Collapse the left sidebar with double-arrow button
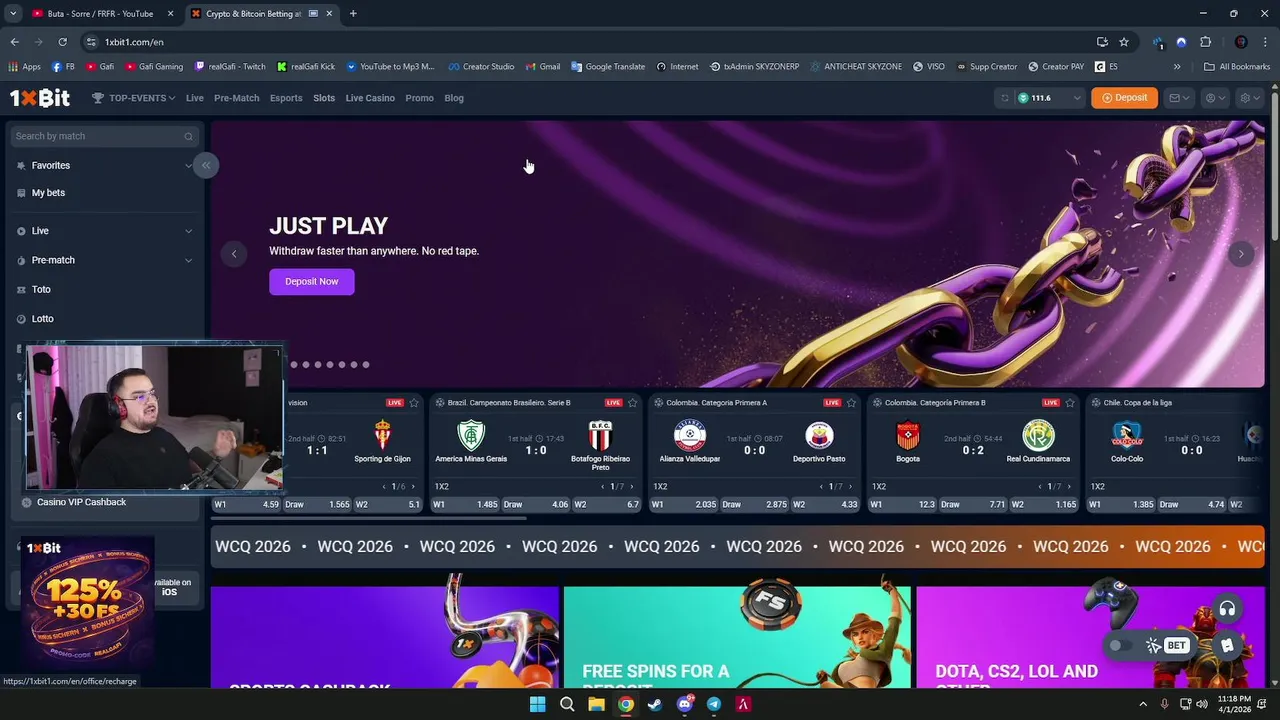The height and width of the screenshot is (720, 1280). [206, 165]
